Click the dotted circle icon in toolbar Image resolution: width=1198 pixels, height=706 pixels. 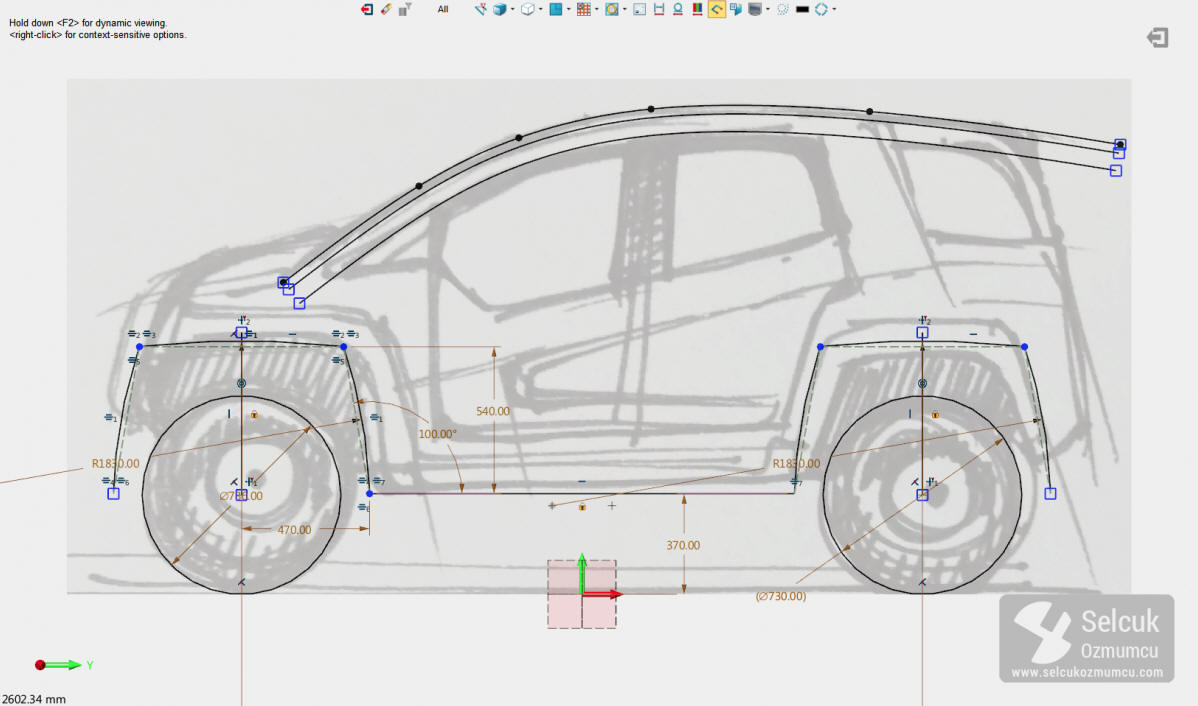(783, 9)
